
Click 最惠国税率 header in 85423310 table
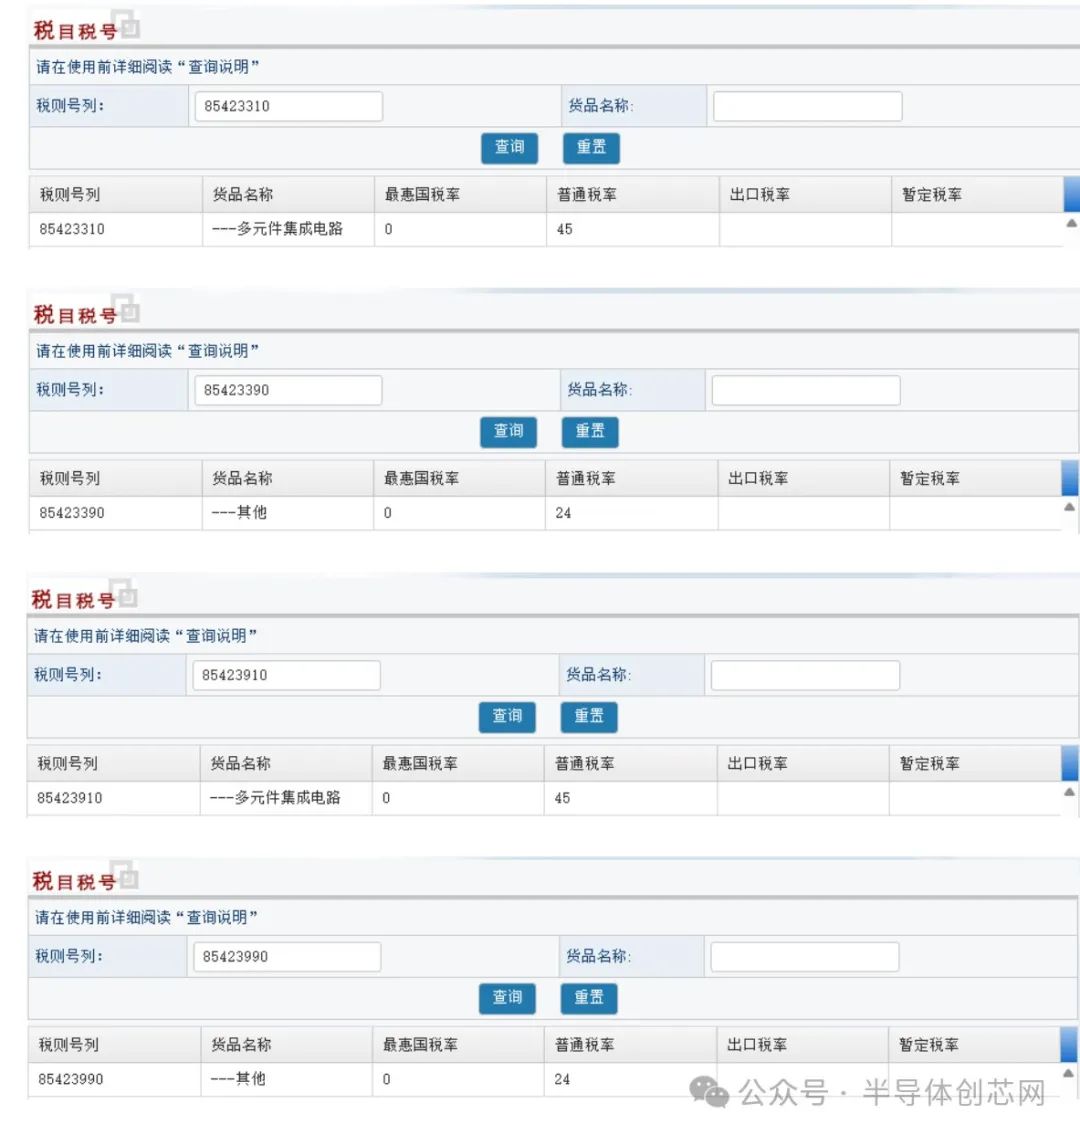[x=422, y=195]
